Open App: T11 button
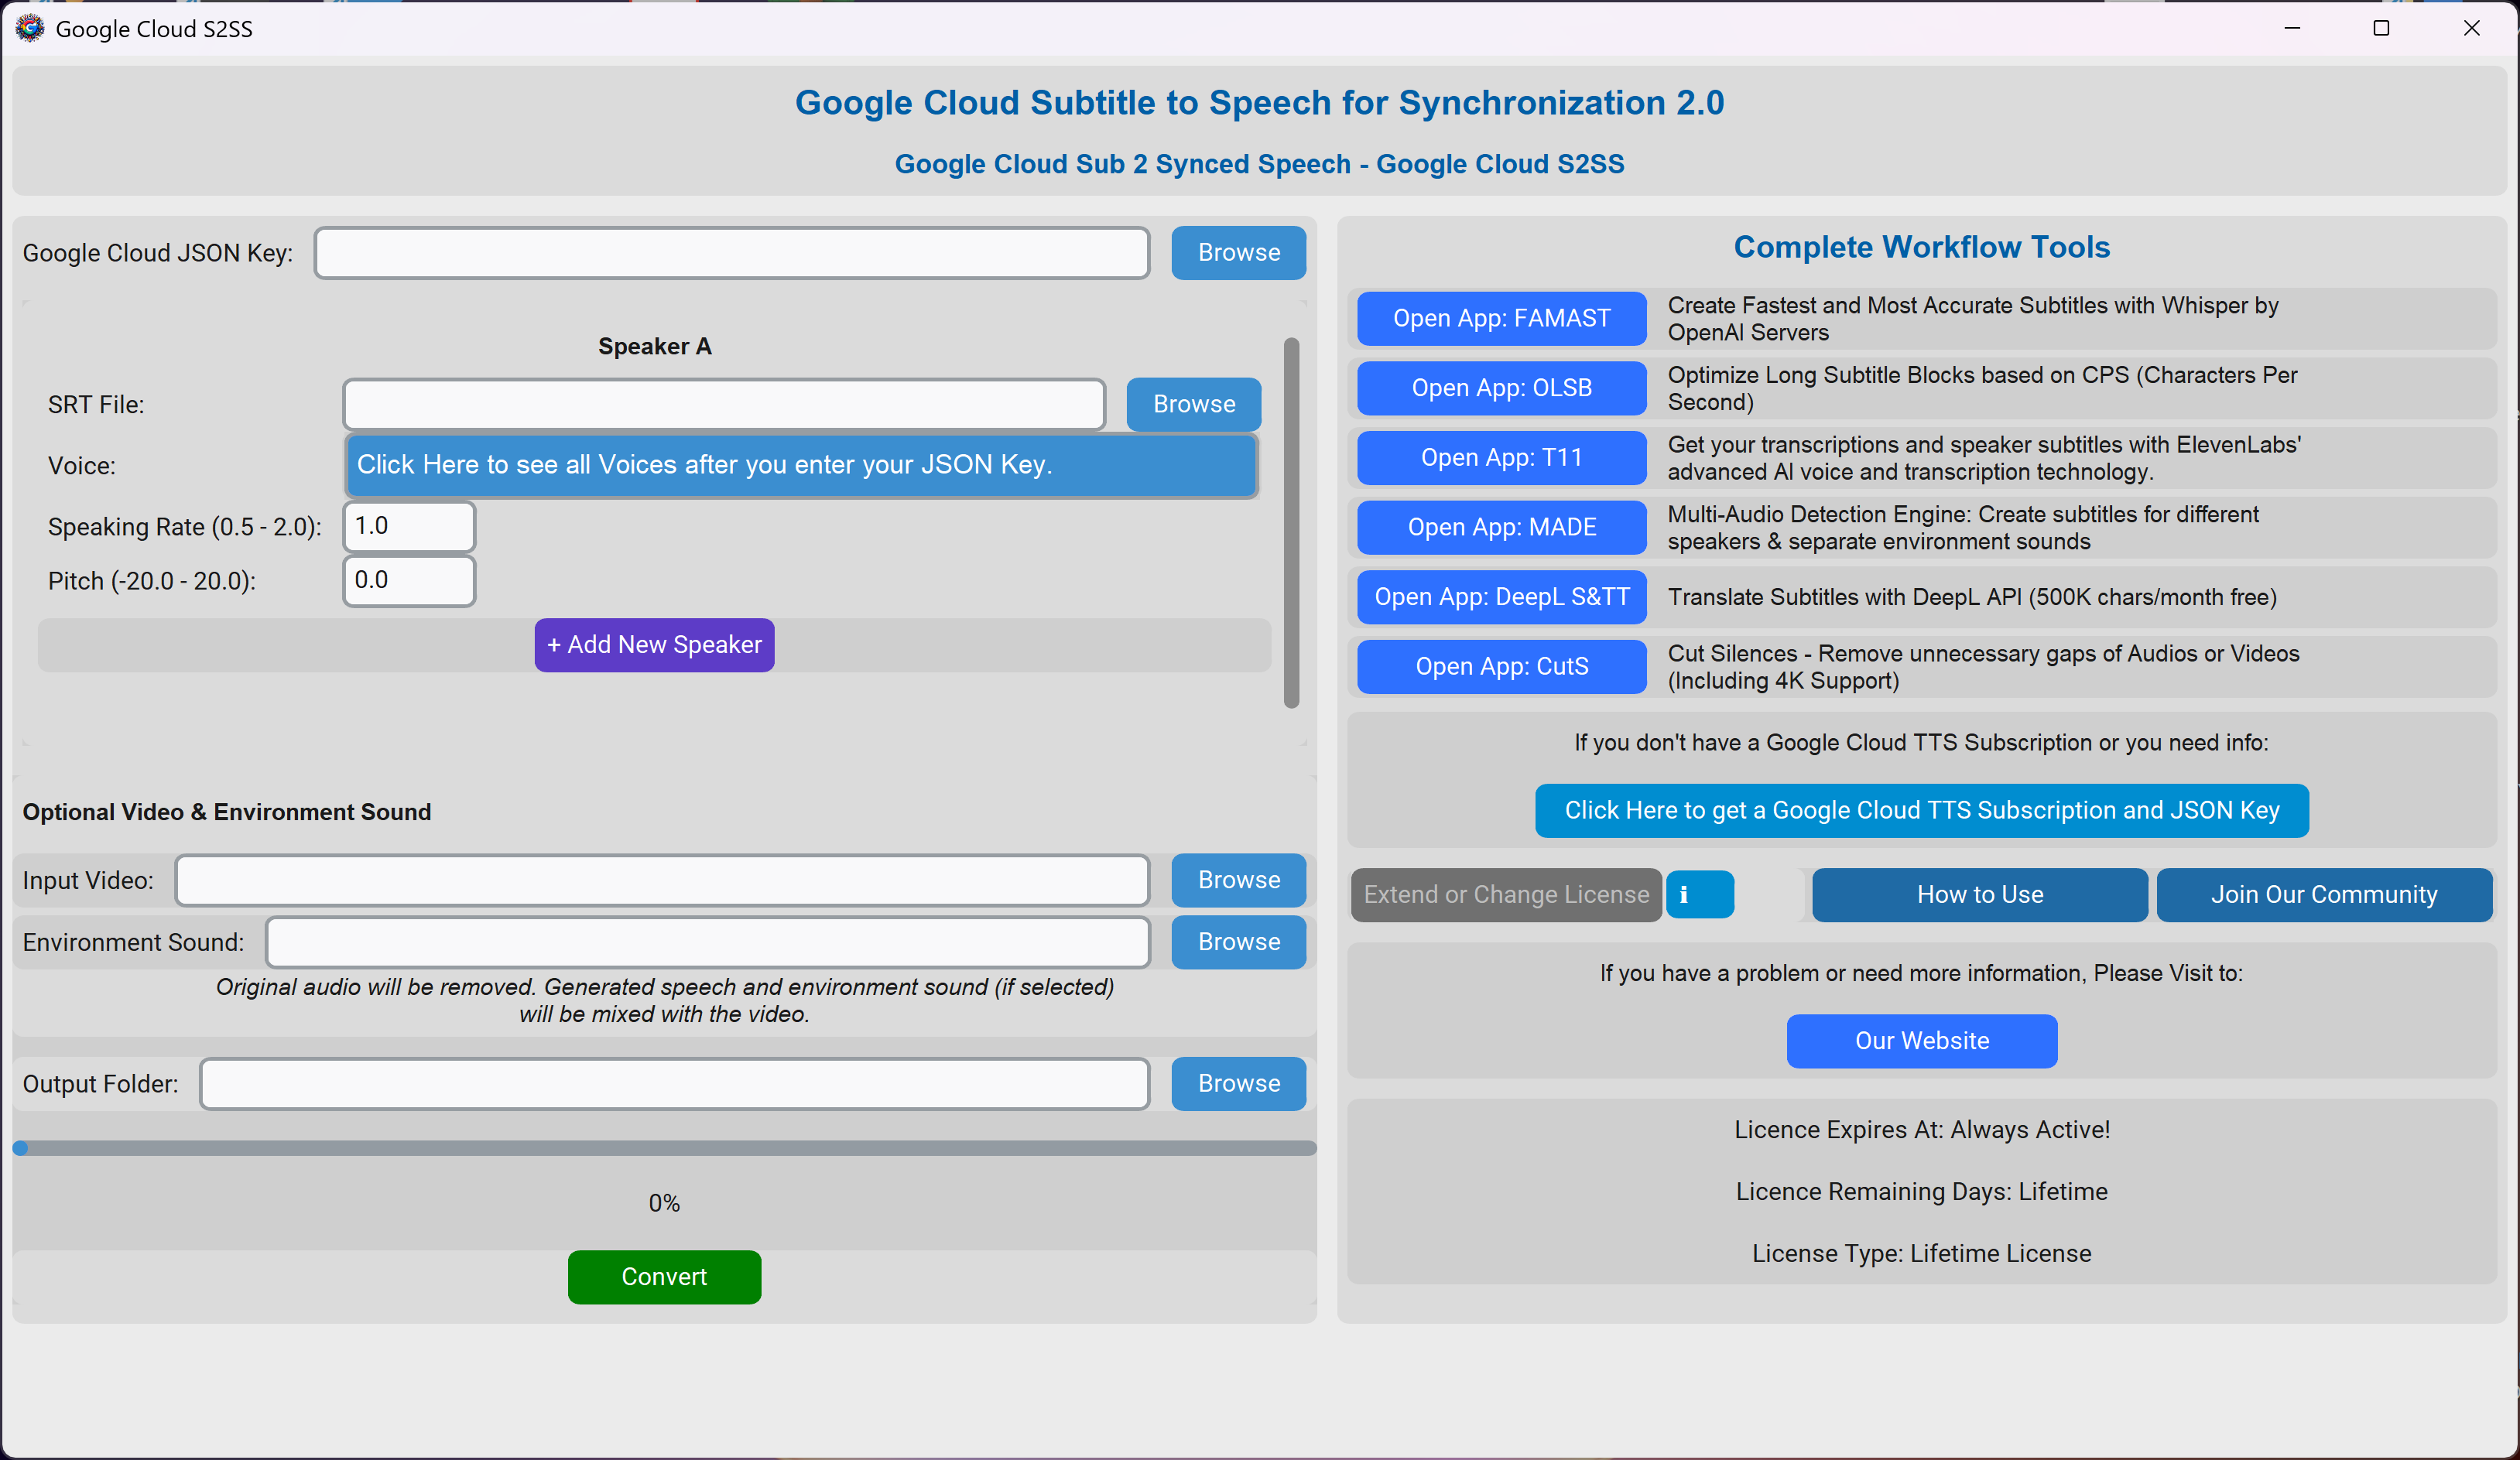The height and width of the screenshot is (1460, 2520). [1501, 458]
